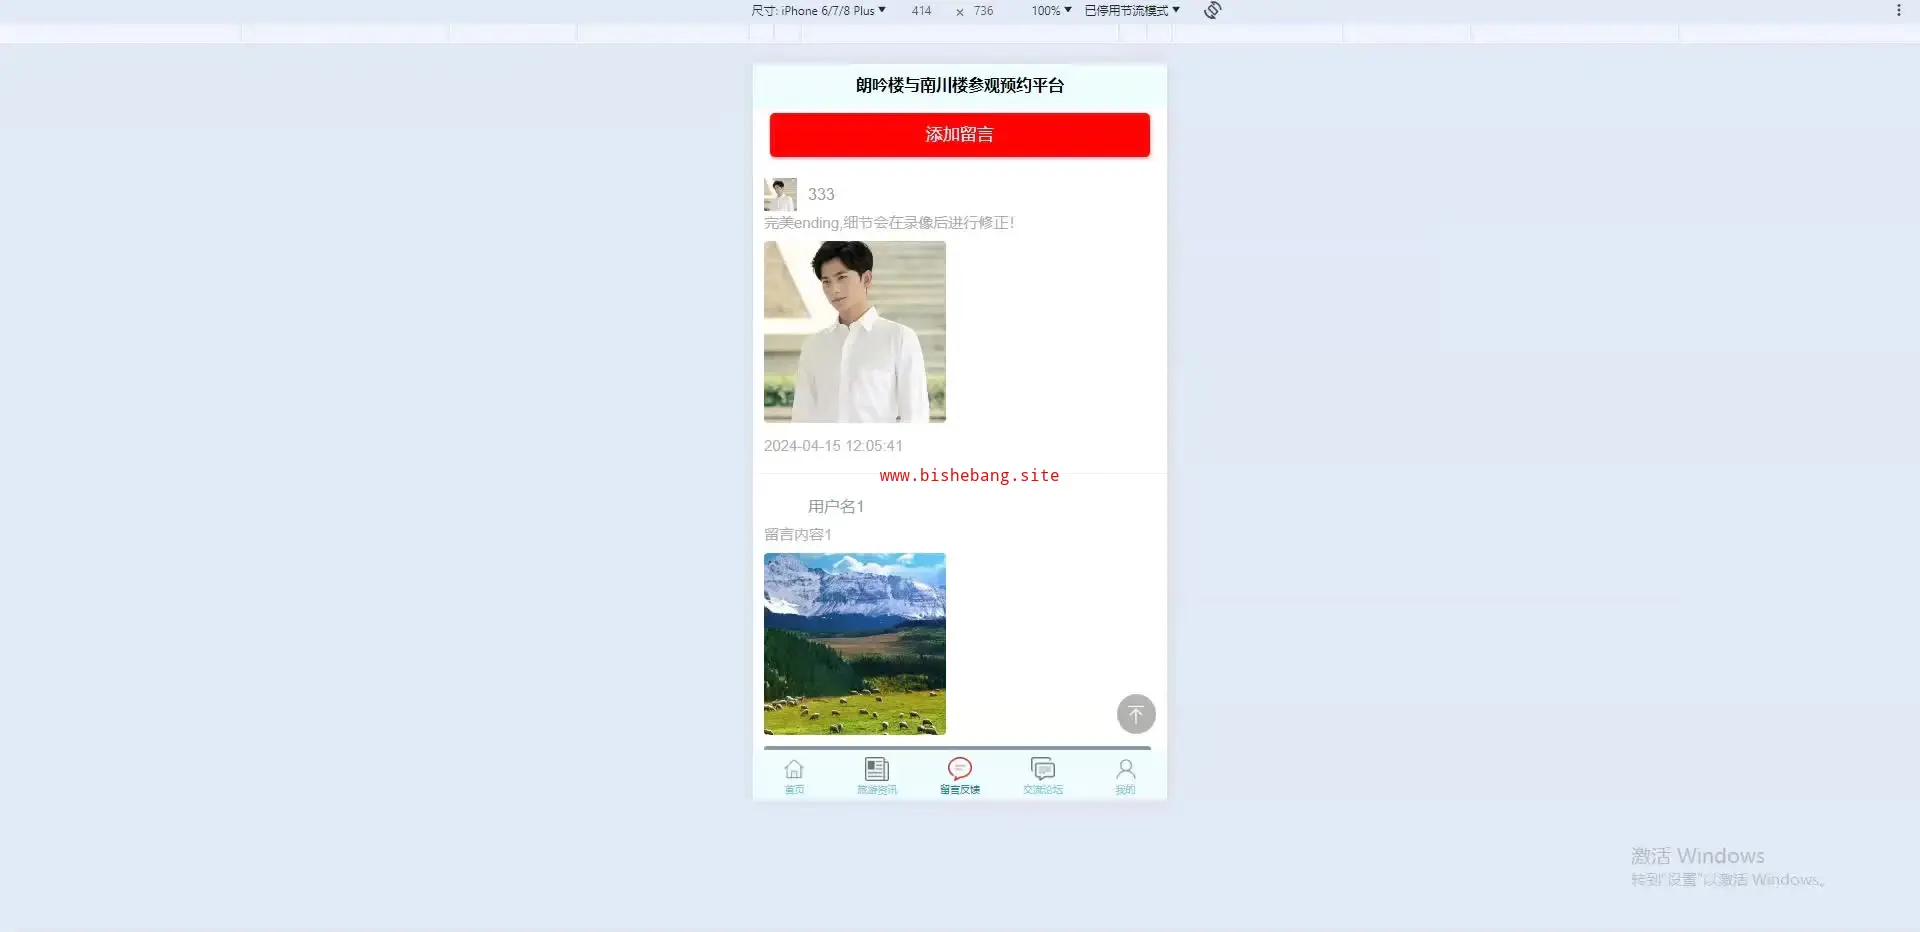The height and width of the screenshot is (932, 1920).
Task: Click the 414 viewport width field
Action: click(921, 11)
